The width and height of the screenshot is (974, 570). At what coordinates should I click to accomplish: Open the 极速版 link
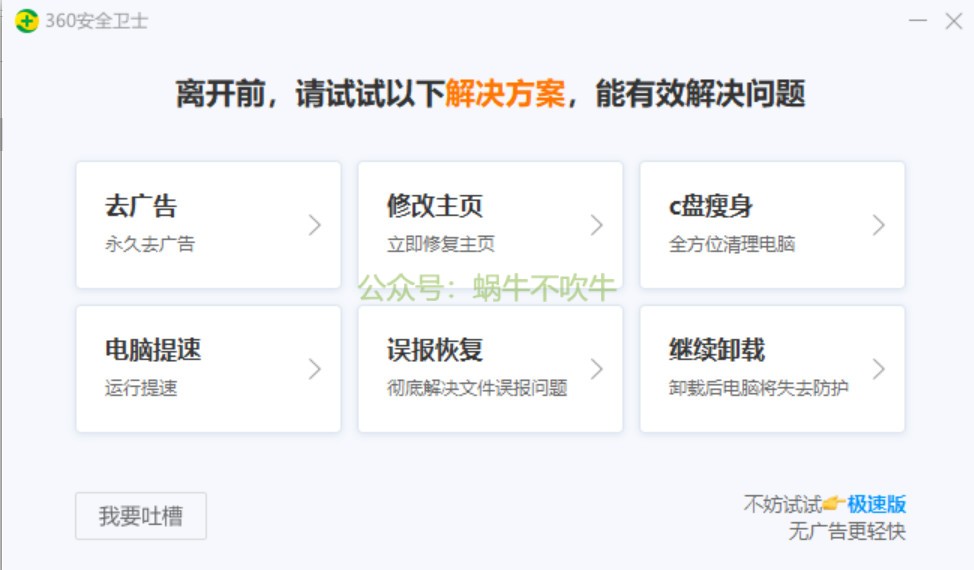coord(876,505)
